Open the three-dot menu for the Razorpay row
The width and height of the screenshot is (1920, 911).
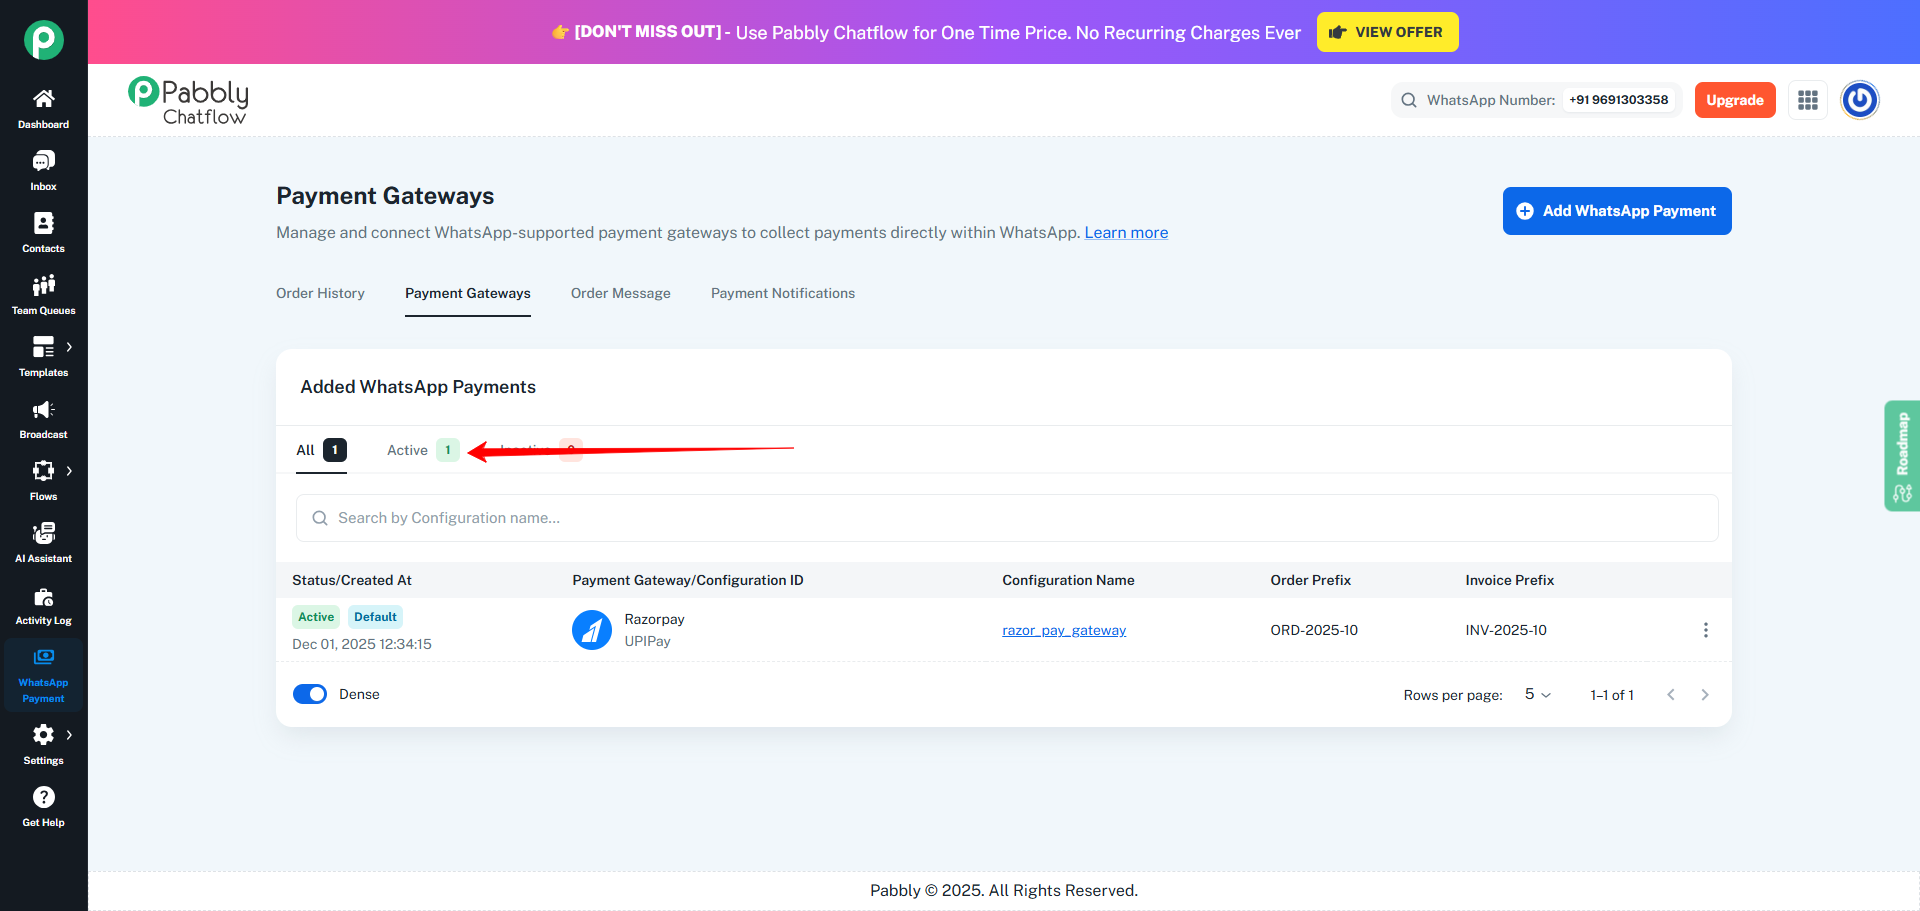[x=1706, y=630]
